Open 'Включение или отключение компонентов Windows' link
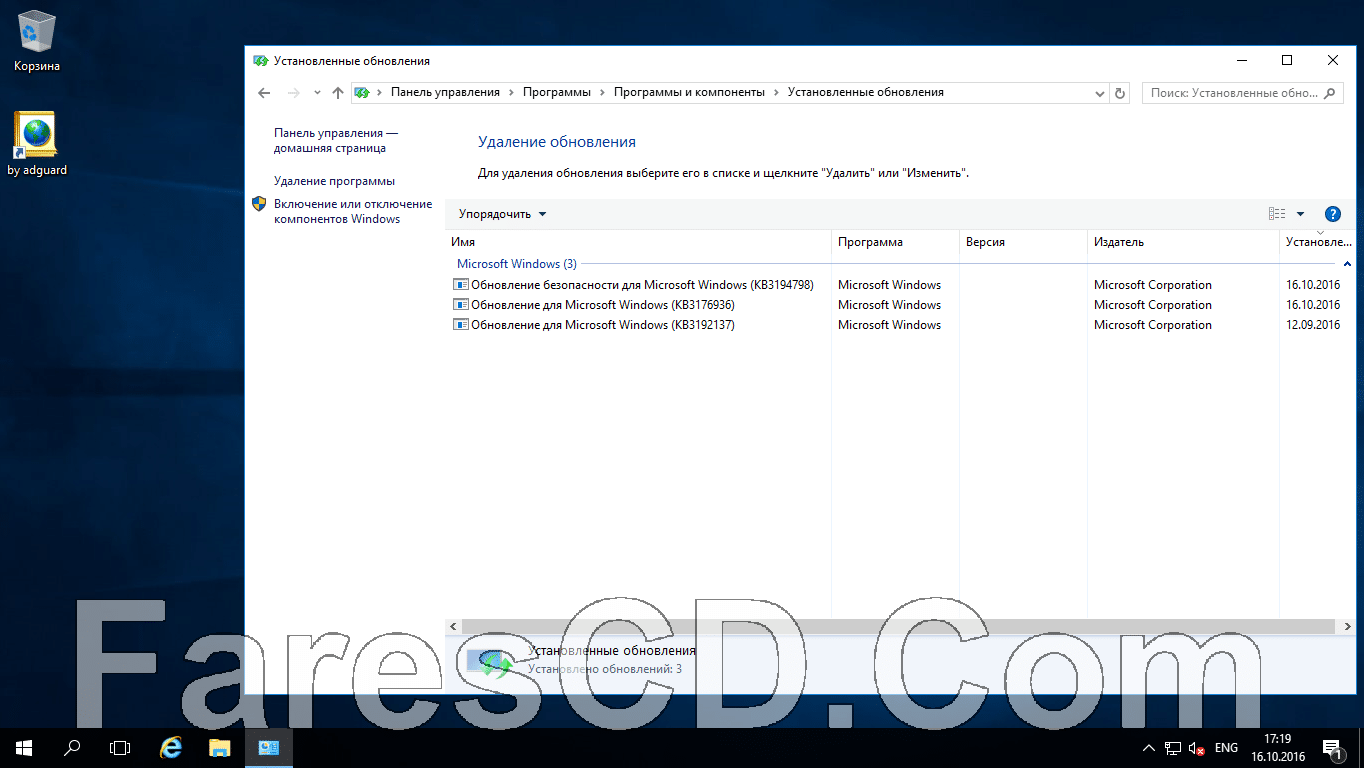This screenshot has height=768, width=1364. [353, 211]
